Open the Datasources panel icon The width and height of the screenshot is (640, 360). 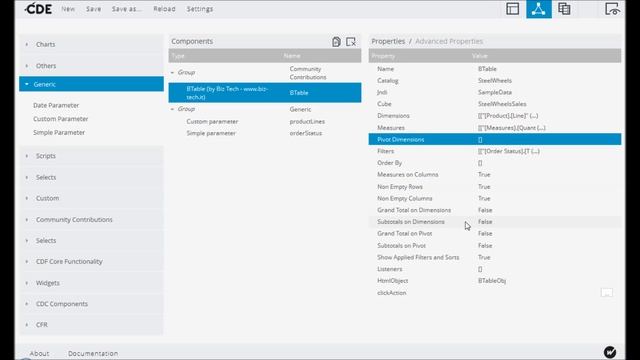564,9
